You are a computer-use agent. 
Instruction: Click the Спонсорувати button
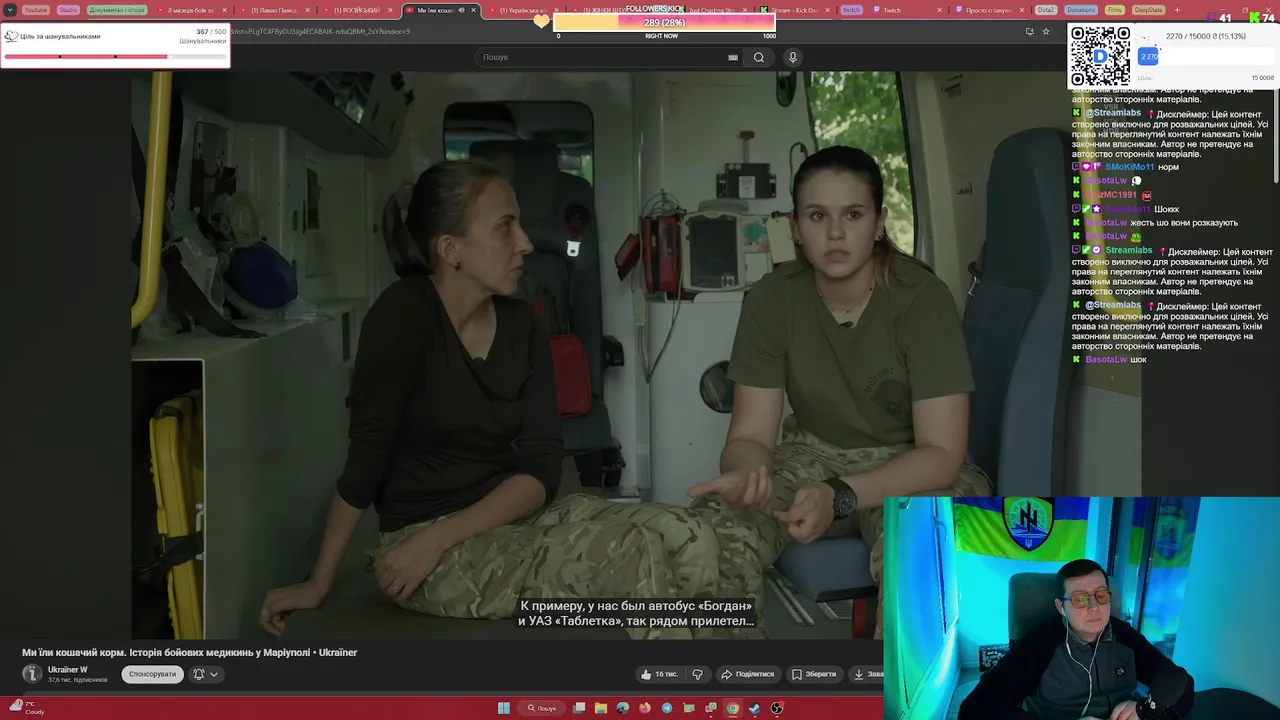pos(152,674)
